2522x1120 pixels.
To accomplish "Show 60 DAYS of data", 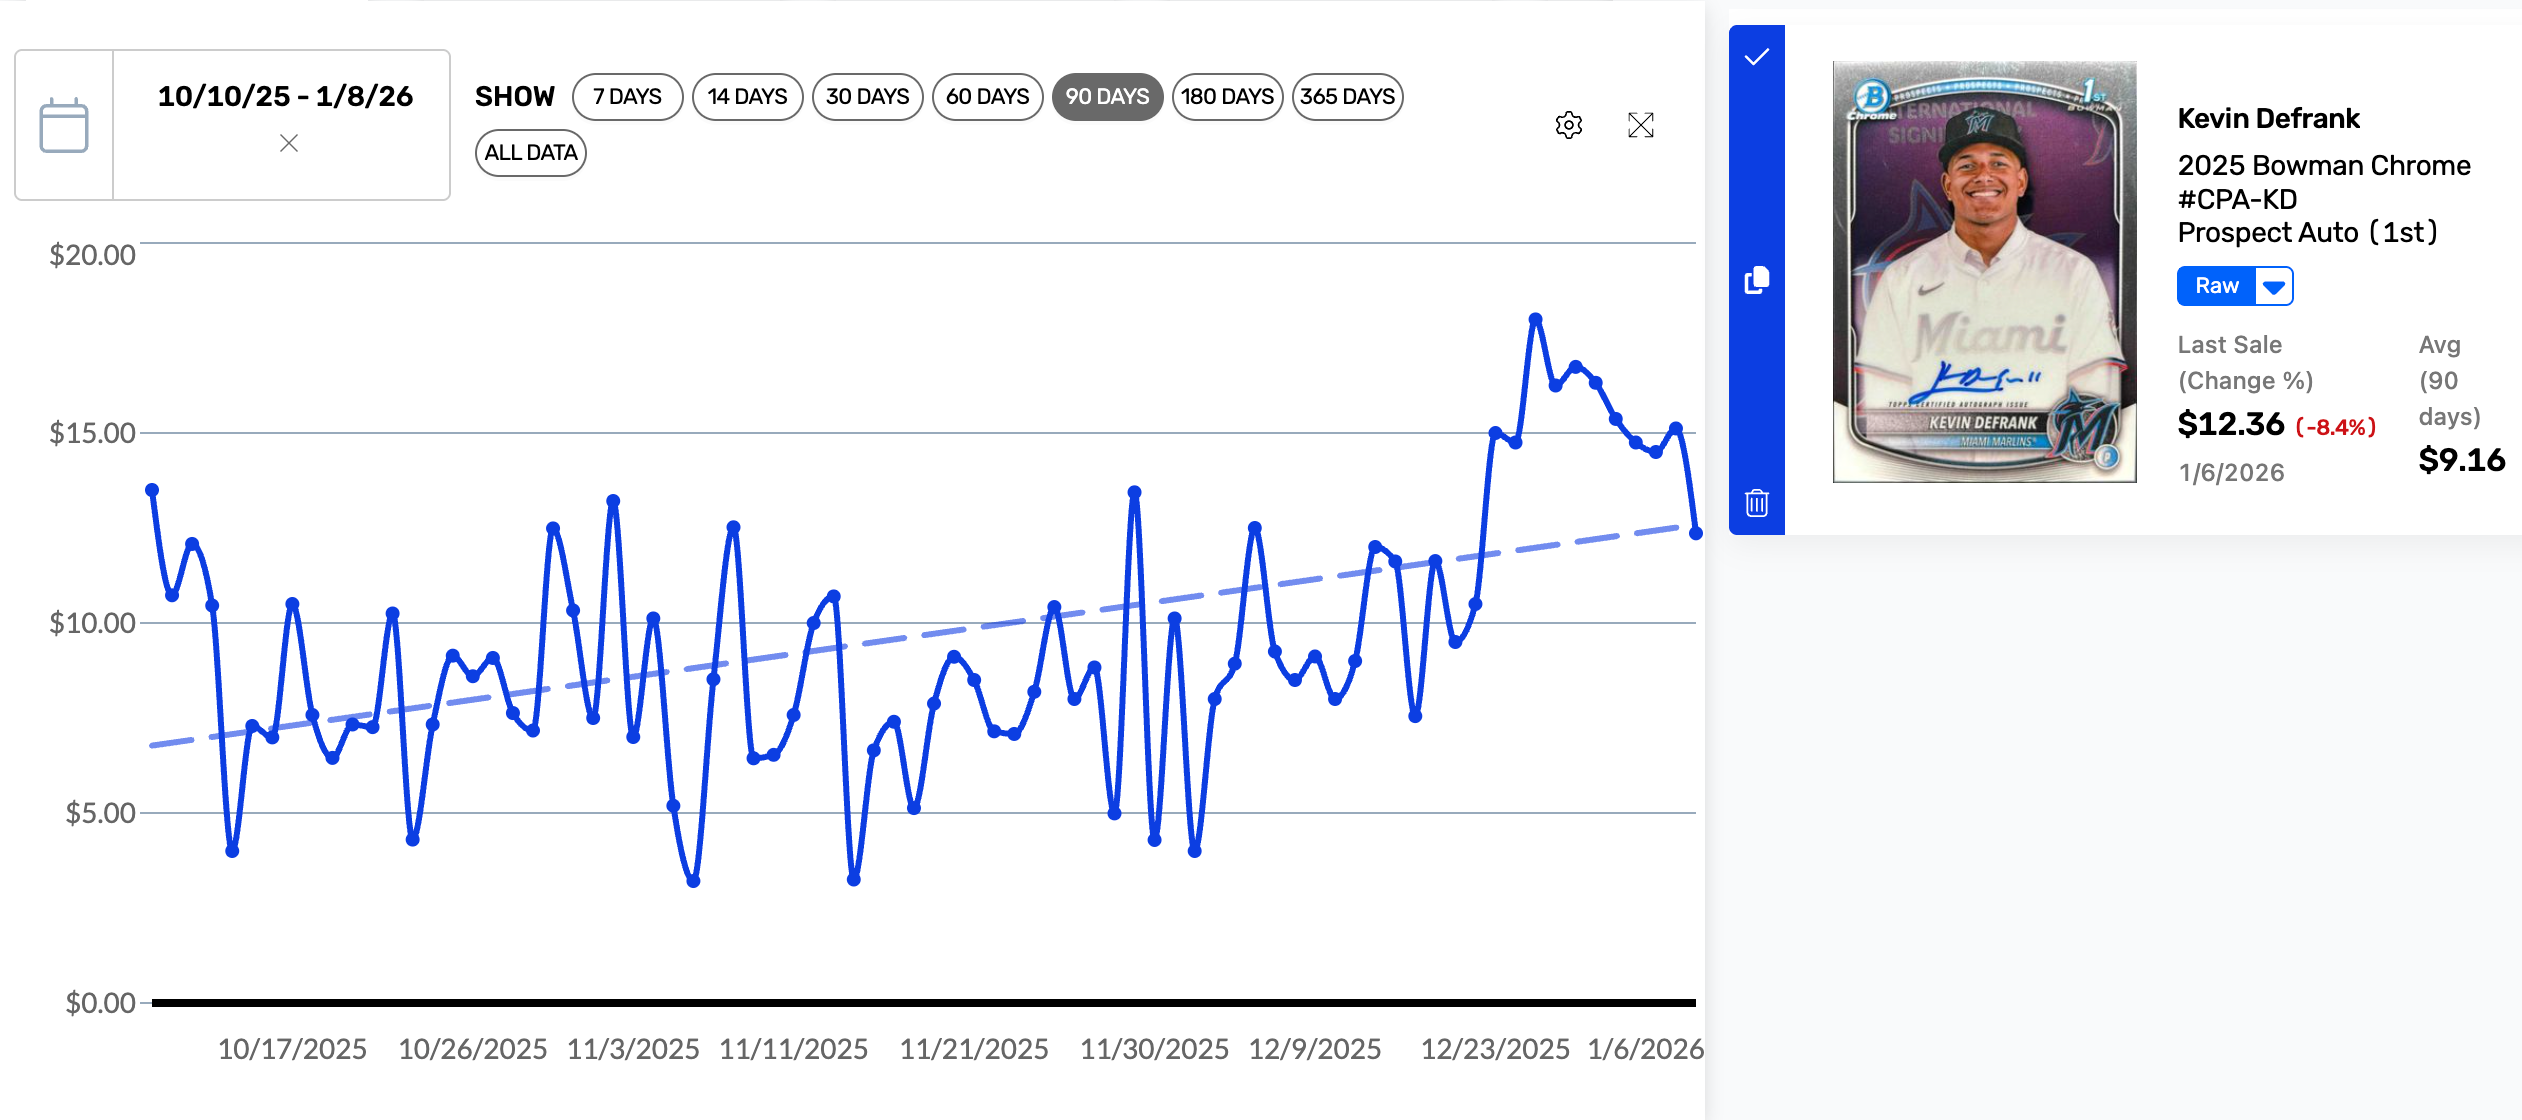I will 987,97.
